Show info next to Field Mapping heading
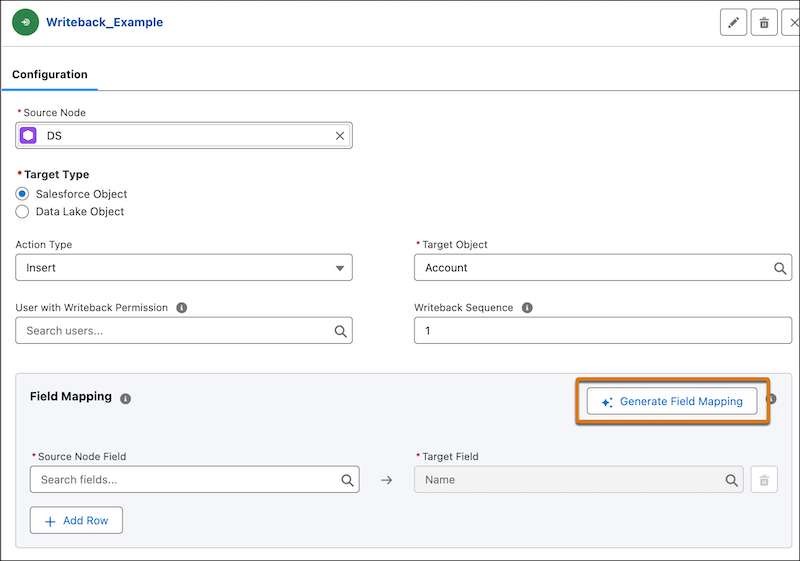 click(x=126, y=399)
